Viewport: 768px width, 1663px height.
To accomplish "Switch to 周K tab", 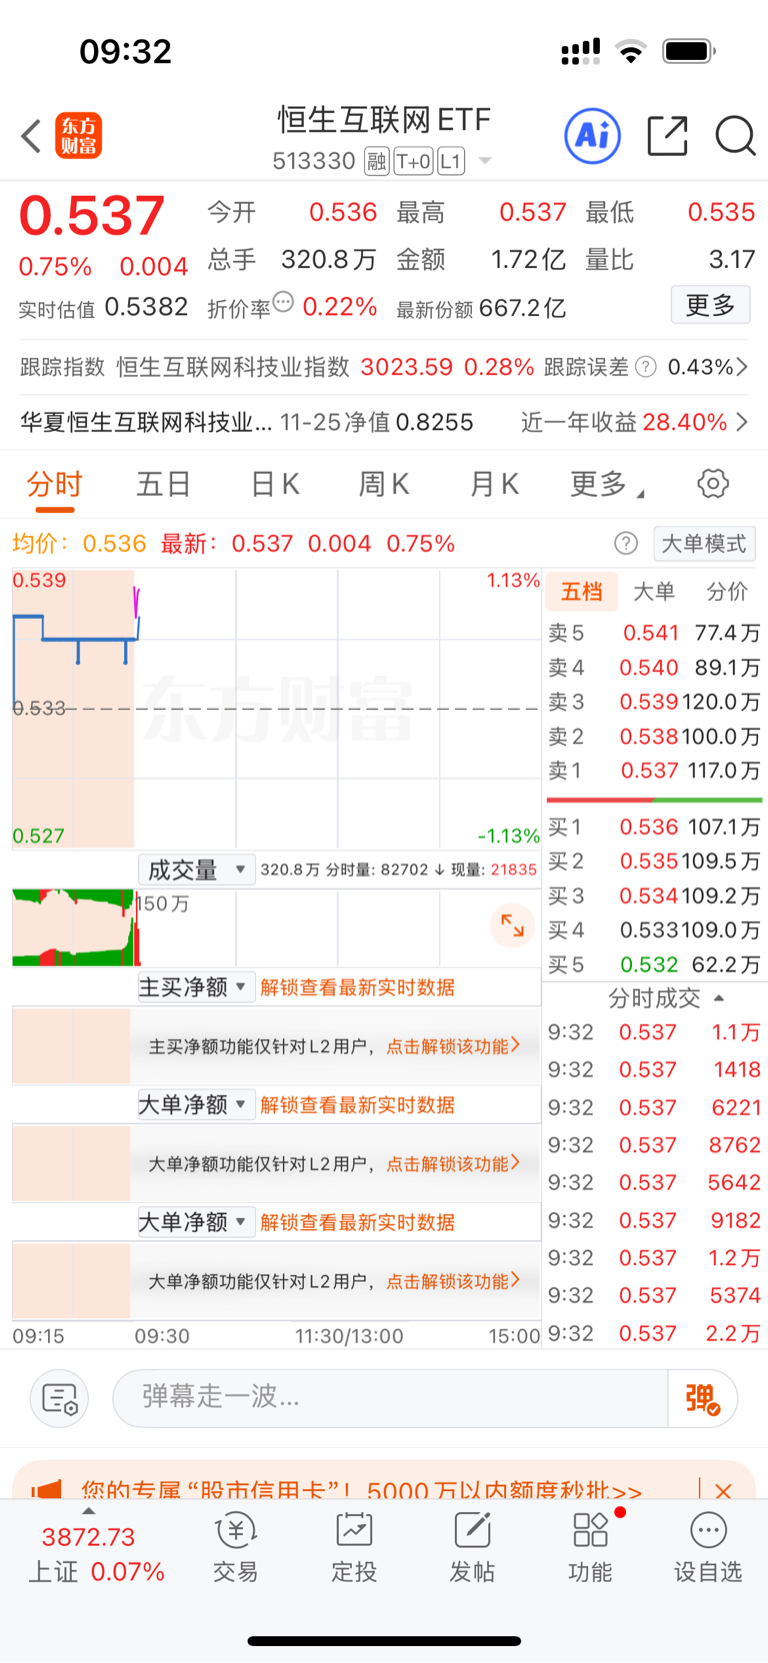I will tap(384, 485).
